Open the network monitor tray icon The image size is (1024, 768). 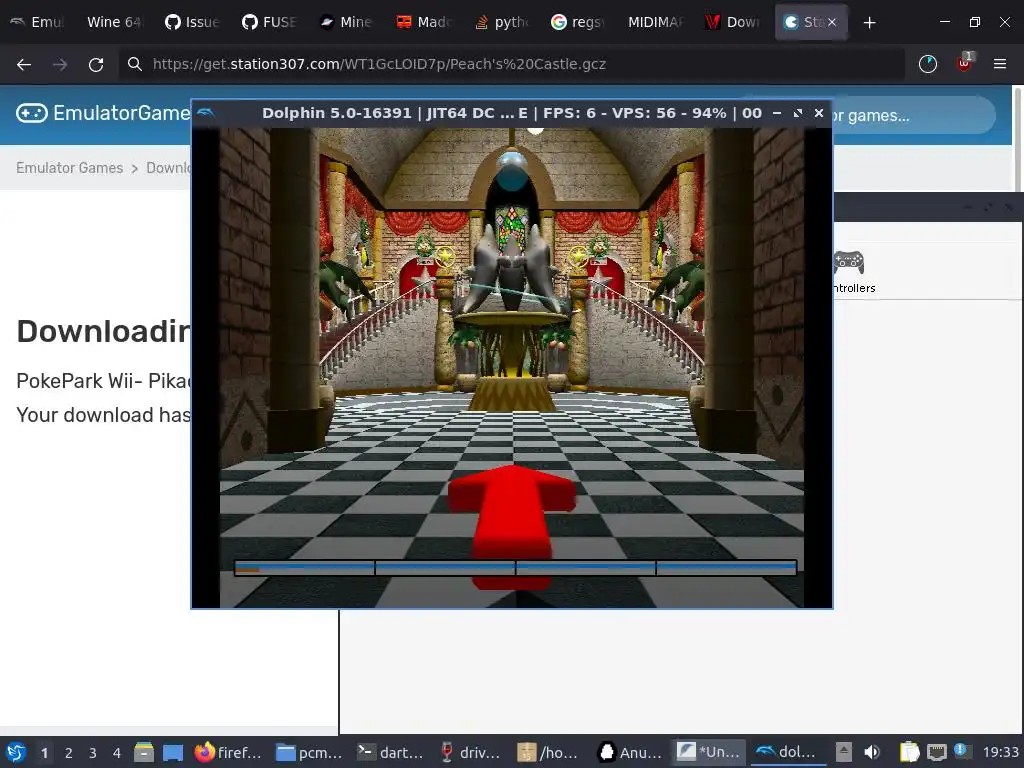coord(936,752)
